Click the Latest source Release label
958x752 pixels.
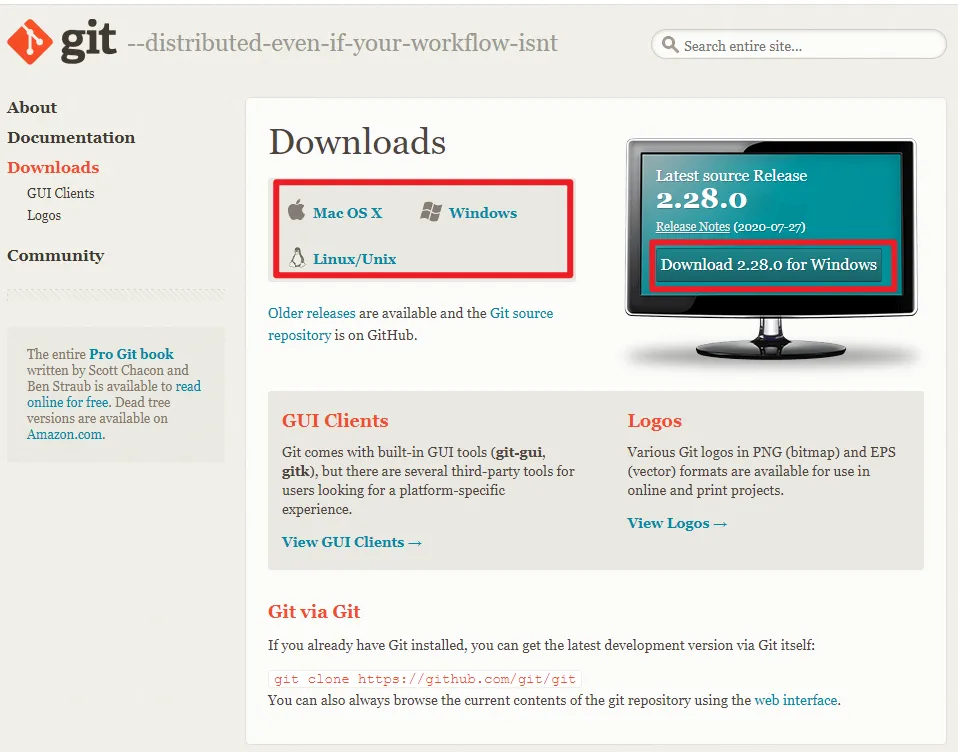coord(731,176)
